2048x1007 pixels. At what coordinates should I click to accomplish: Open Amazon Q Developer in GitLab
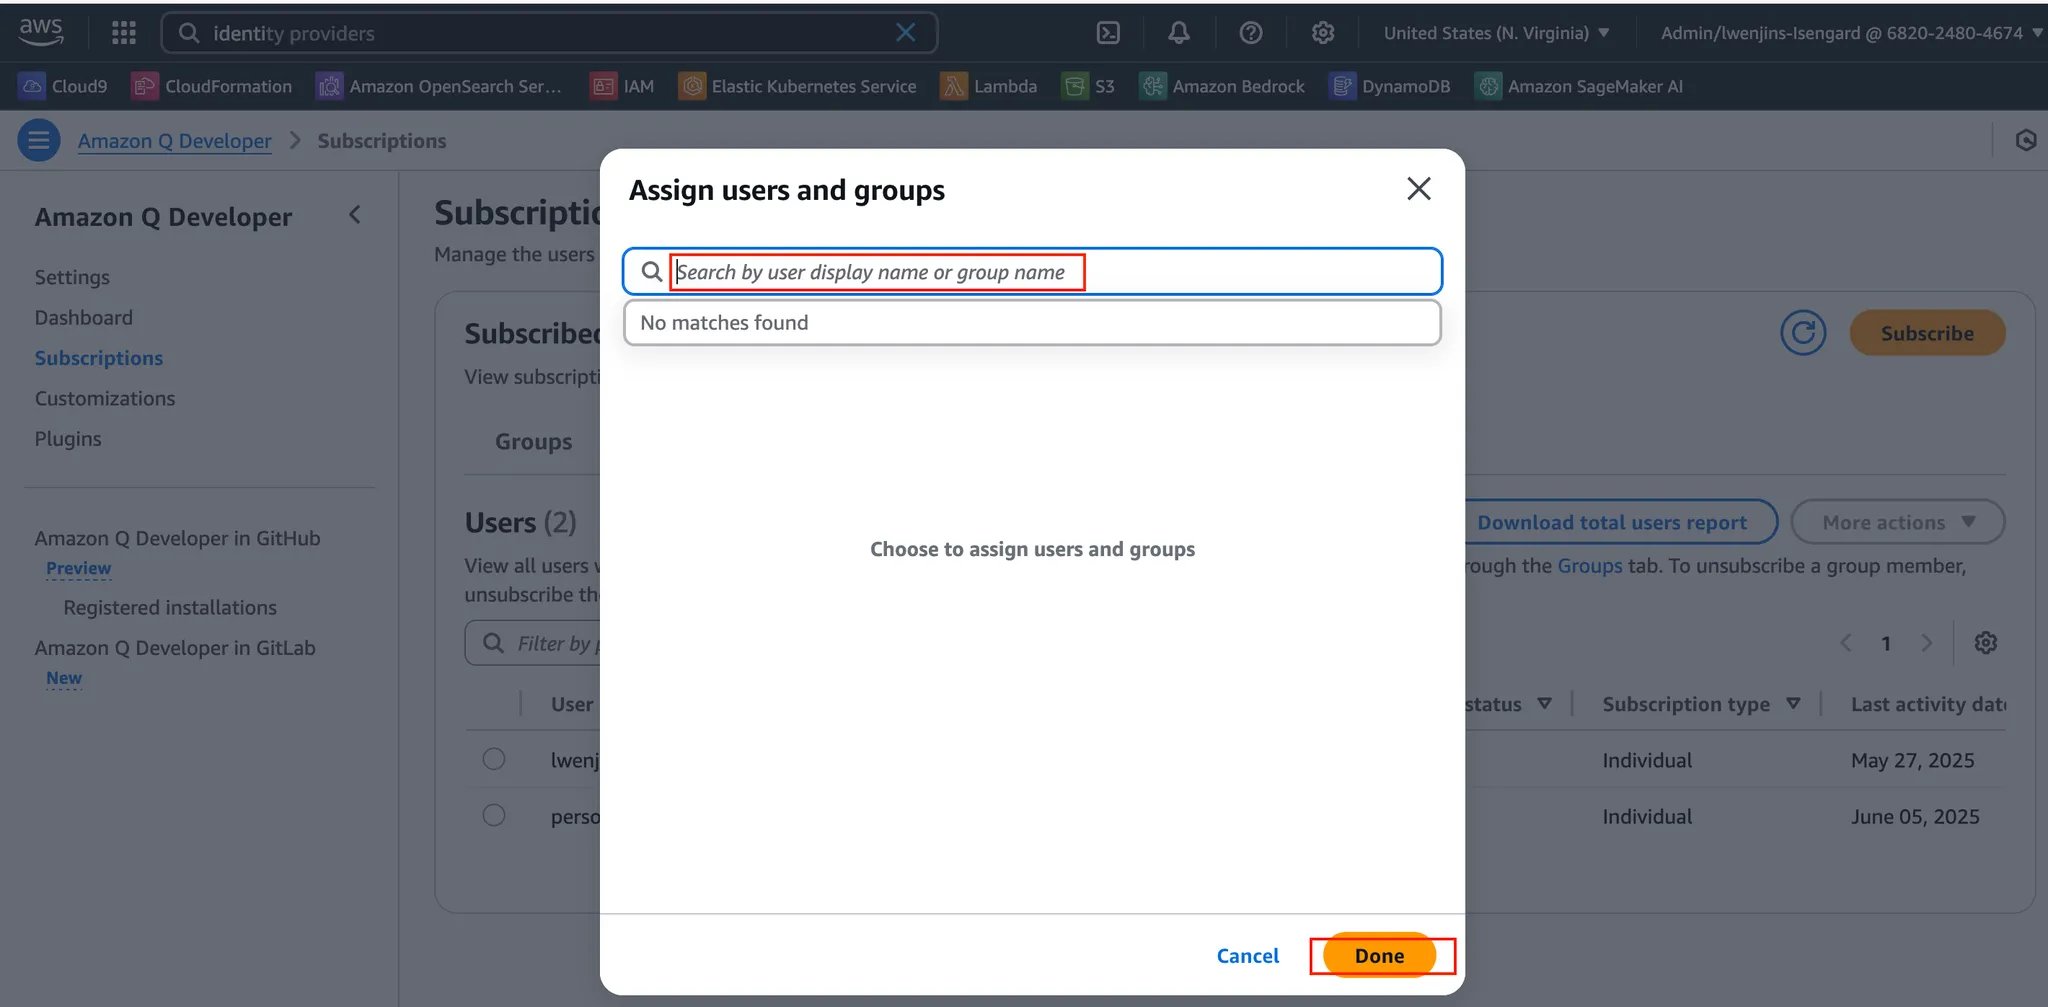point(175,647)
